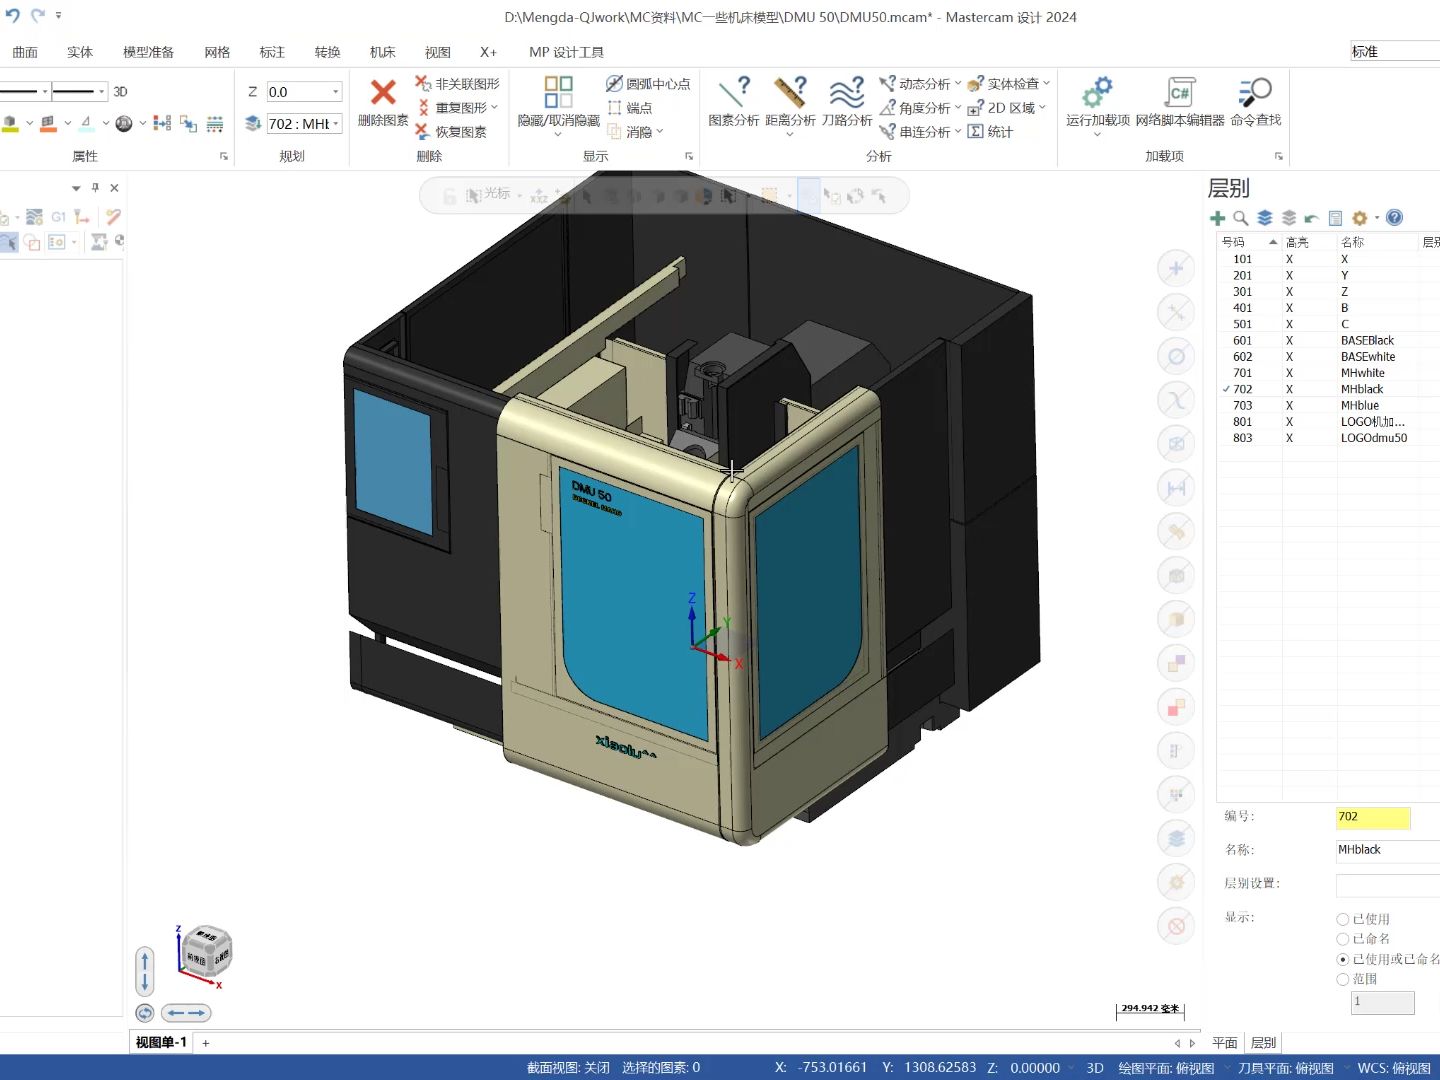Expand Check Solid (实体检查) dropdown
This screenshot has width=1440, height=1080.
[1046, 84]
